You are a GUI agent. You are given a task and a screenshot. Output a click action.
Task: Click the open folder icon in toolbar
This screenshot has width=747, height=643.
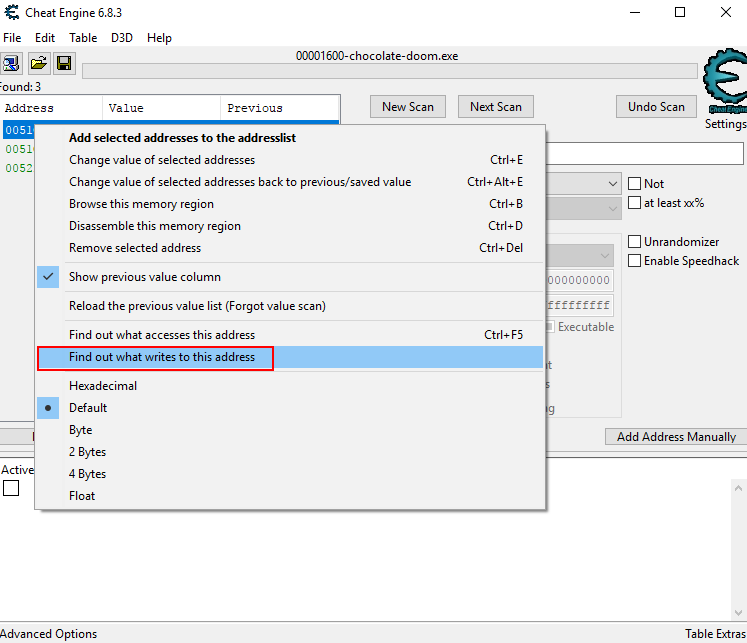(x=38, y=64)
